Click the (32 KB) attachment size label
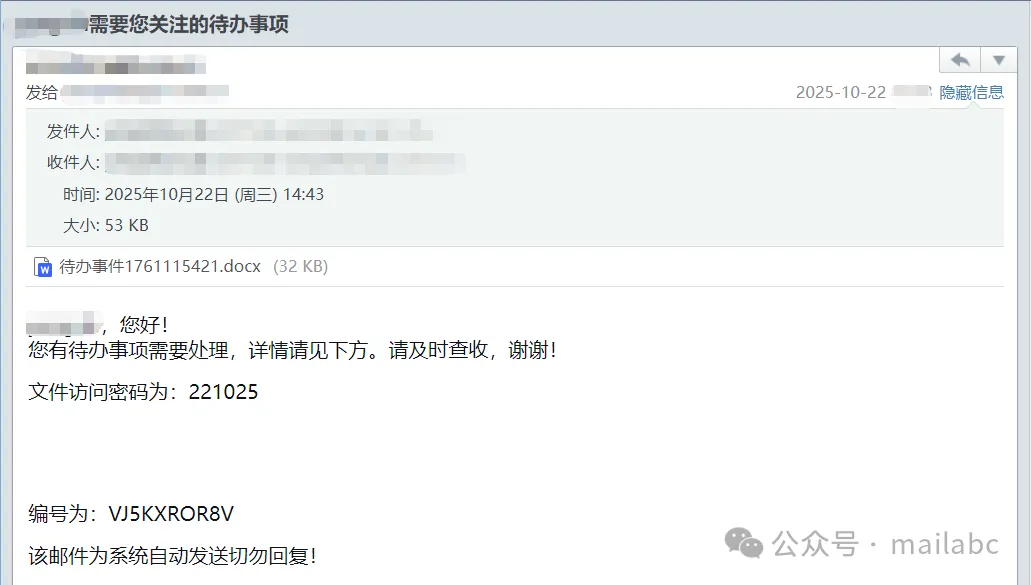 pos(300,266)
